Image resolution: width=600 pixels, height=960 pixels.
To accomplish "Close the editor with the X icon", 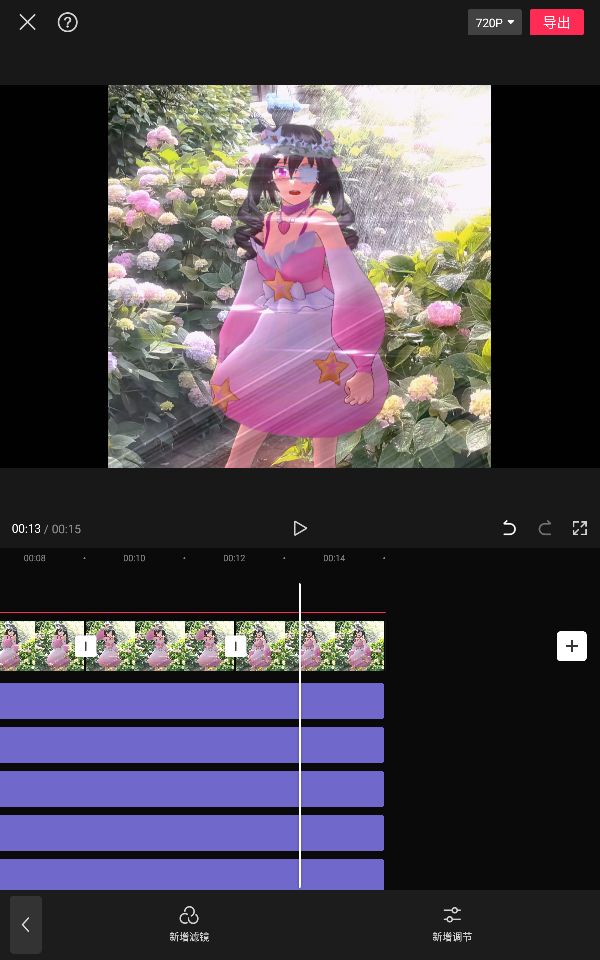I will tap(27, 22).
